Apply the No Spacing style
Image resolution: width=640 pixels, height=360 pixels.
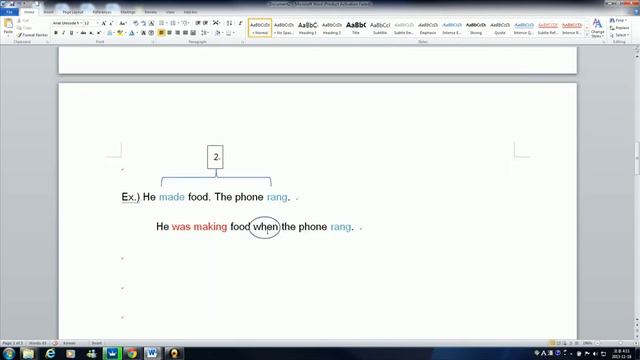tap(284, 28)
